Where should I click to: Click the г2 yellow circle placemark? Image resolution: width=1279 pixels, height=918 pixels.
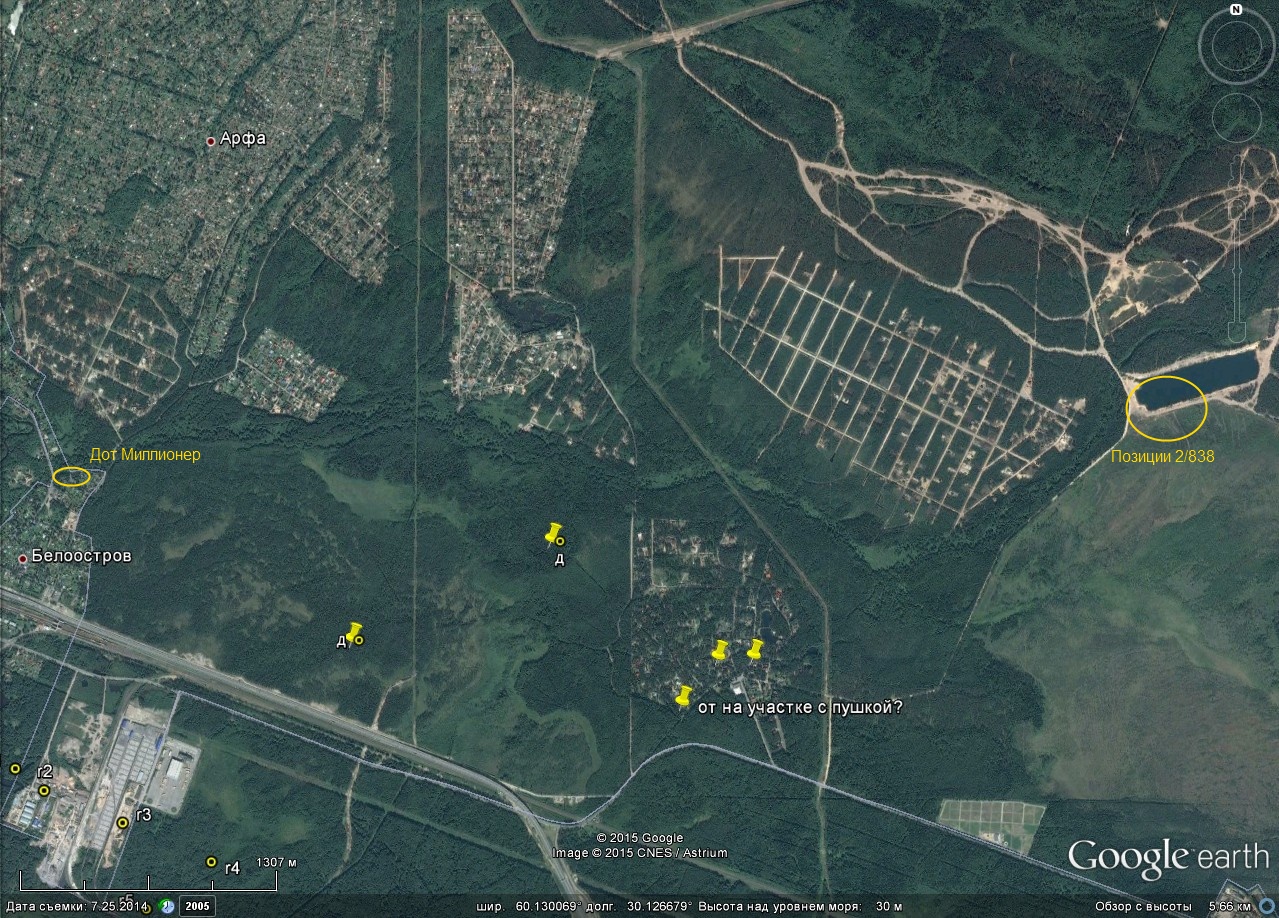point(44,790)
